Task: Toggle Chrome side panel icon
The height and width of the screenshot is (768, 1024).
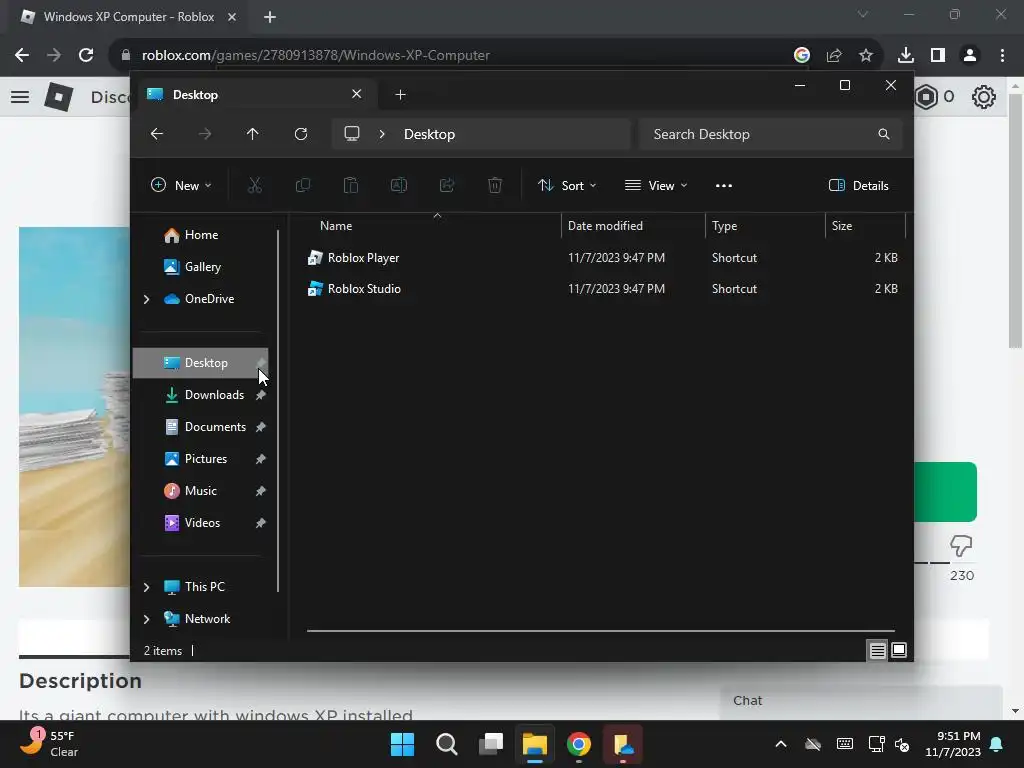Action: point(938,55)
